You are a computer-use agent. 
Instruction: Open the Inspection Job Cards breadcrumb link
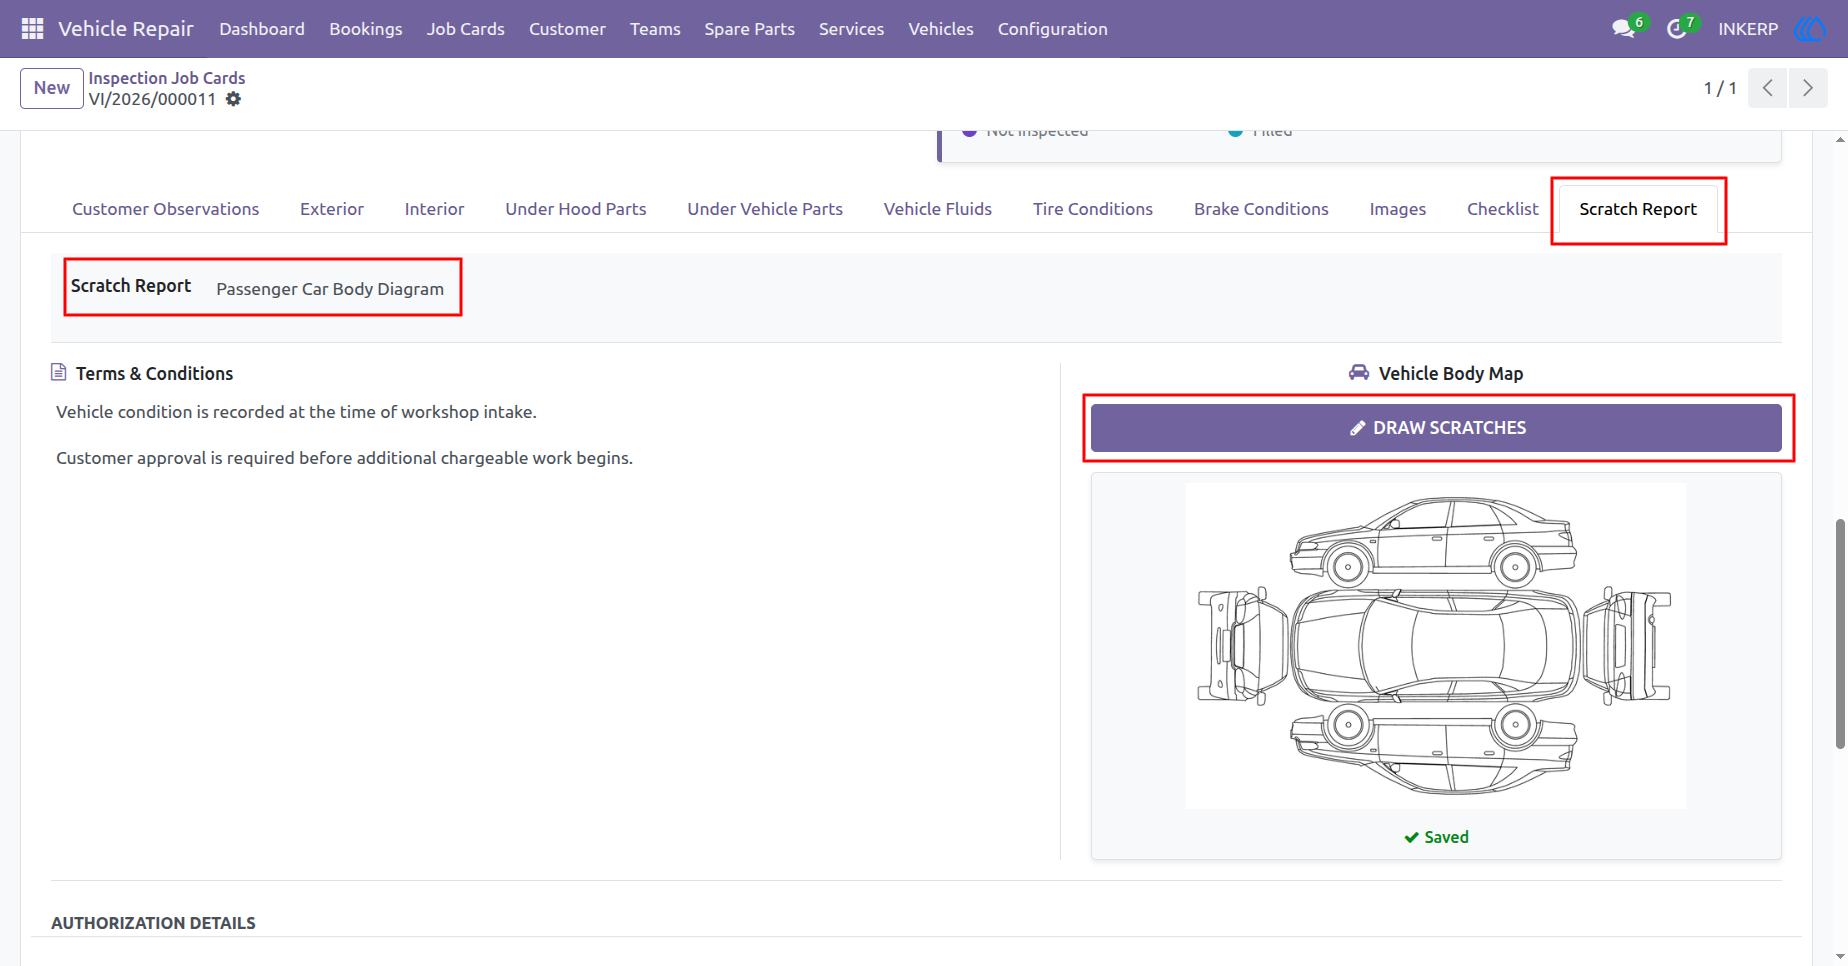[167, 78]
